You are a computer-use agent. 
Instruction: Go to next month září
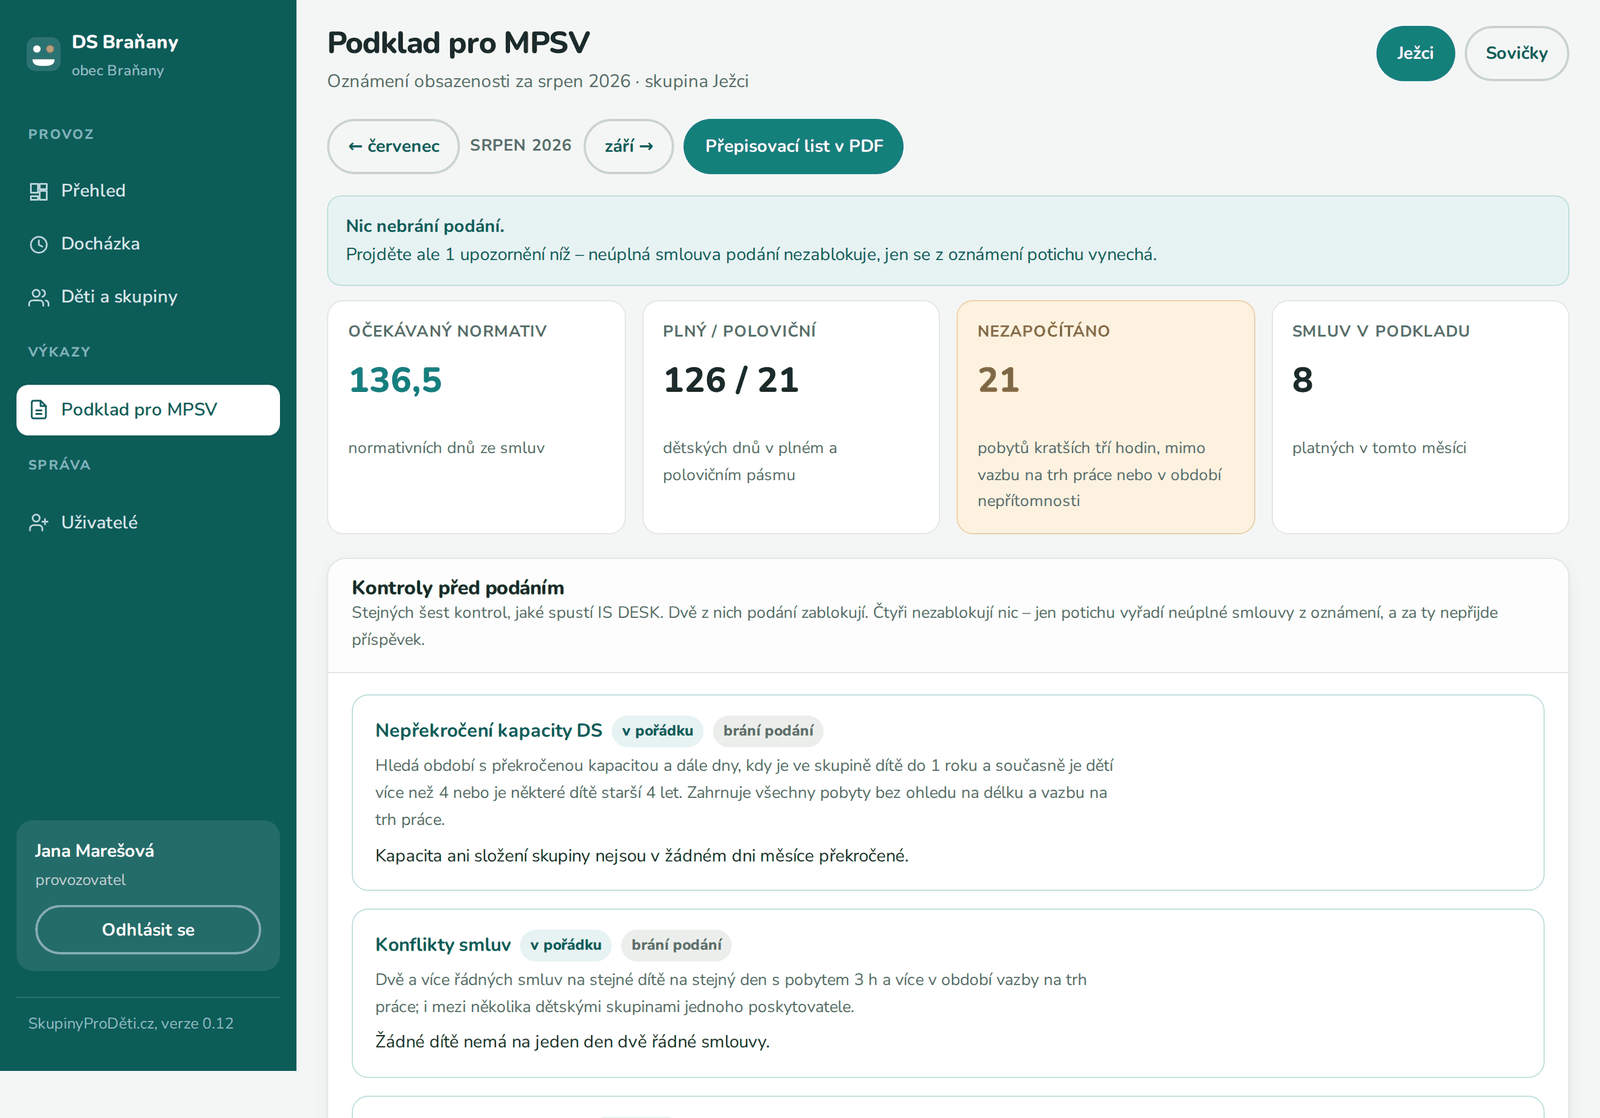point(628,146)
